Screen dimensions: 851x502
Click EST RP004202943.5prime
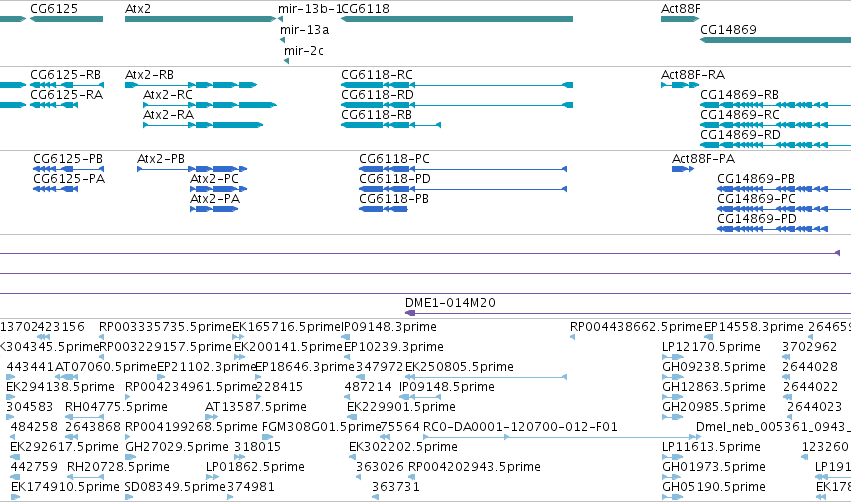pos(474,467)
